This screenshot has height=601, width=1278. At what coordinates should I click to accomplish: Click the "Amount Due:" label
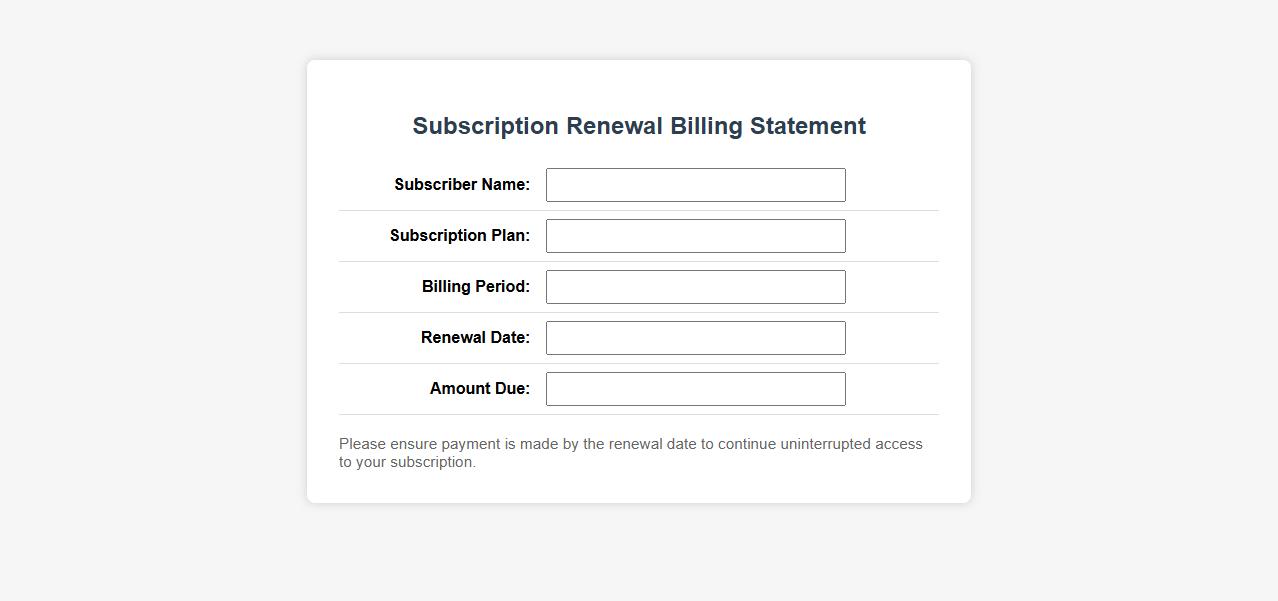480,389
